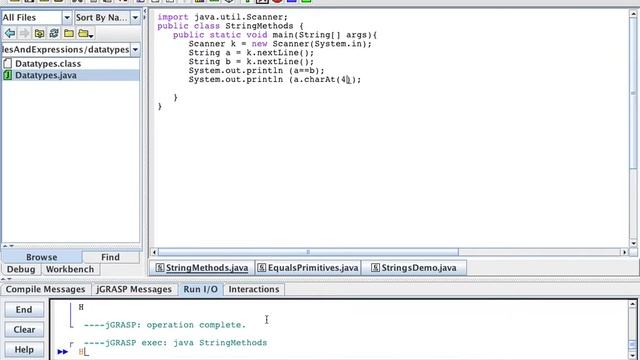Click the println (a==b) line
Viewport: 640px width, 360px height.
click(x=256, y=71)
